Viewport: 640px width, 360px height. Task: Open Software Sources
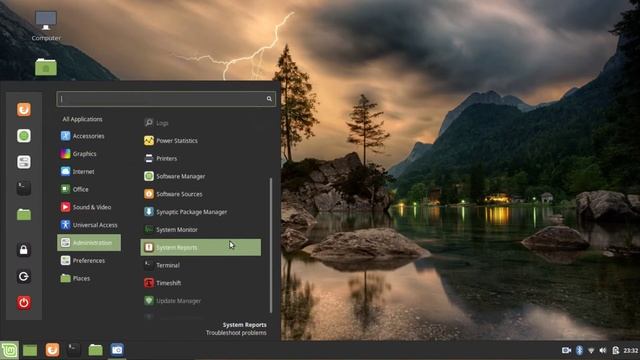(x=201, y=194)
